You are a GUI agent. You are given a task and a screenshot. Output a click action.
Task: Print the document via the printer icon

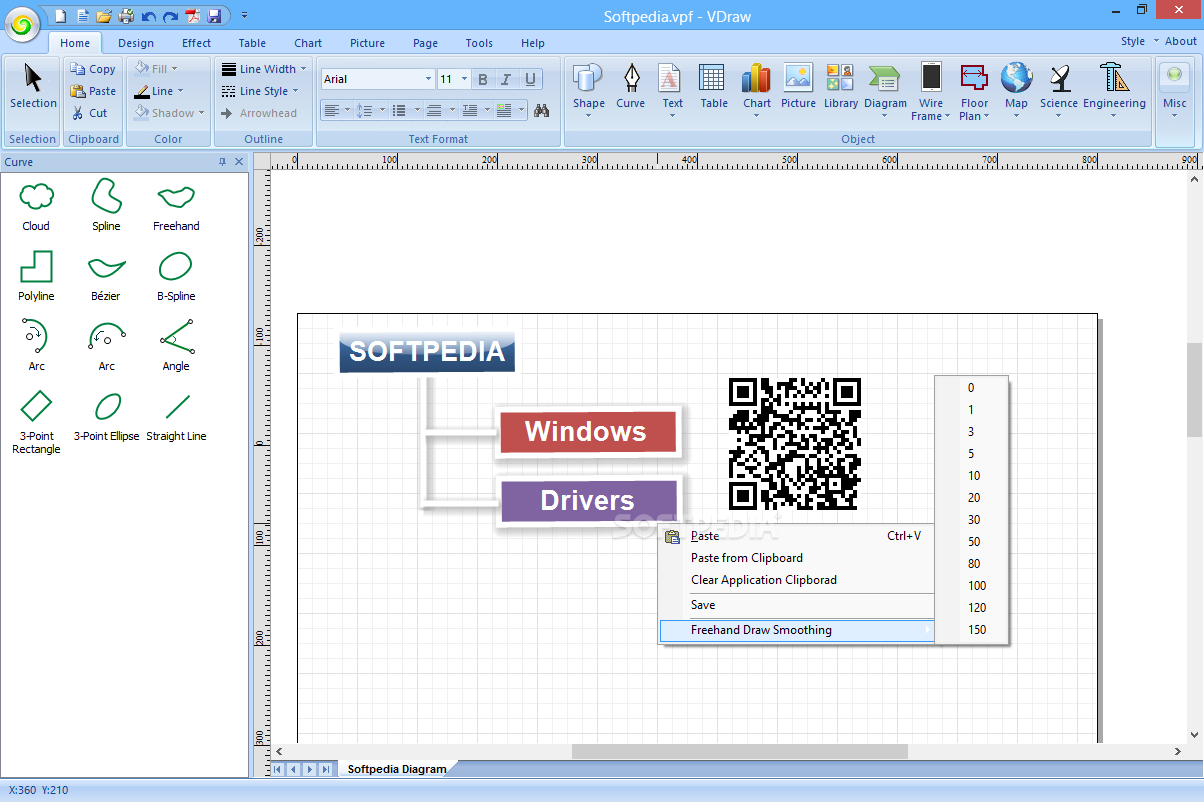coord(126,16)
